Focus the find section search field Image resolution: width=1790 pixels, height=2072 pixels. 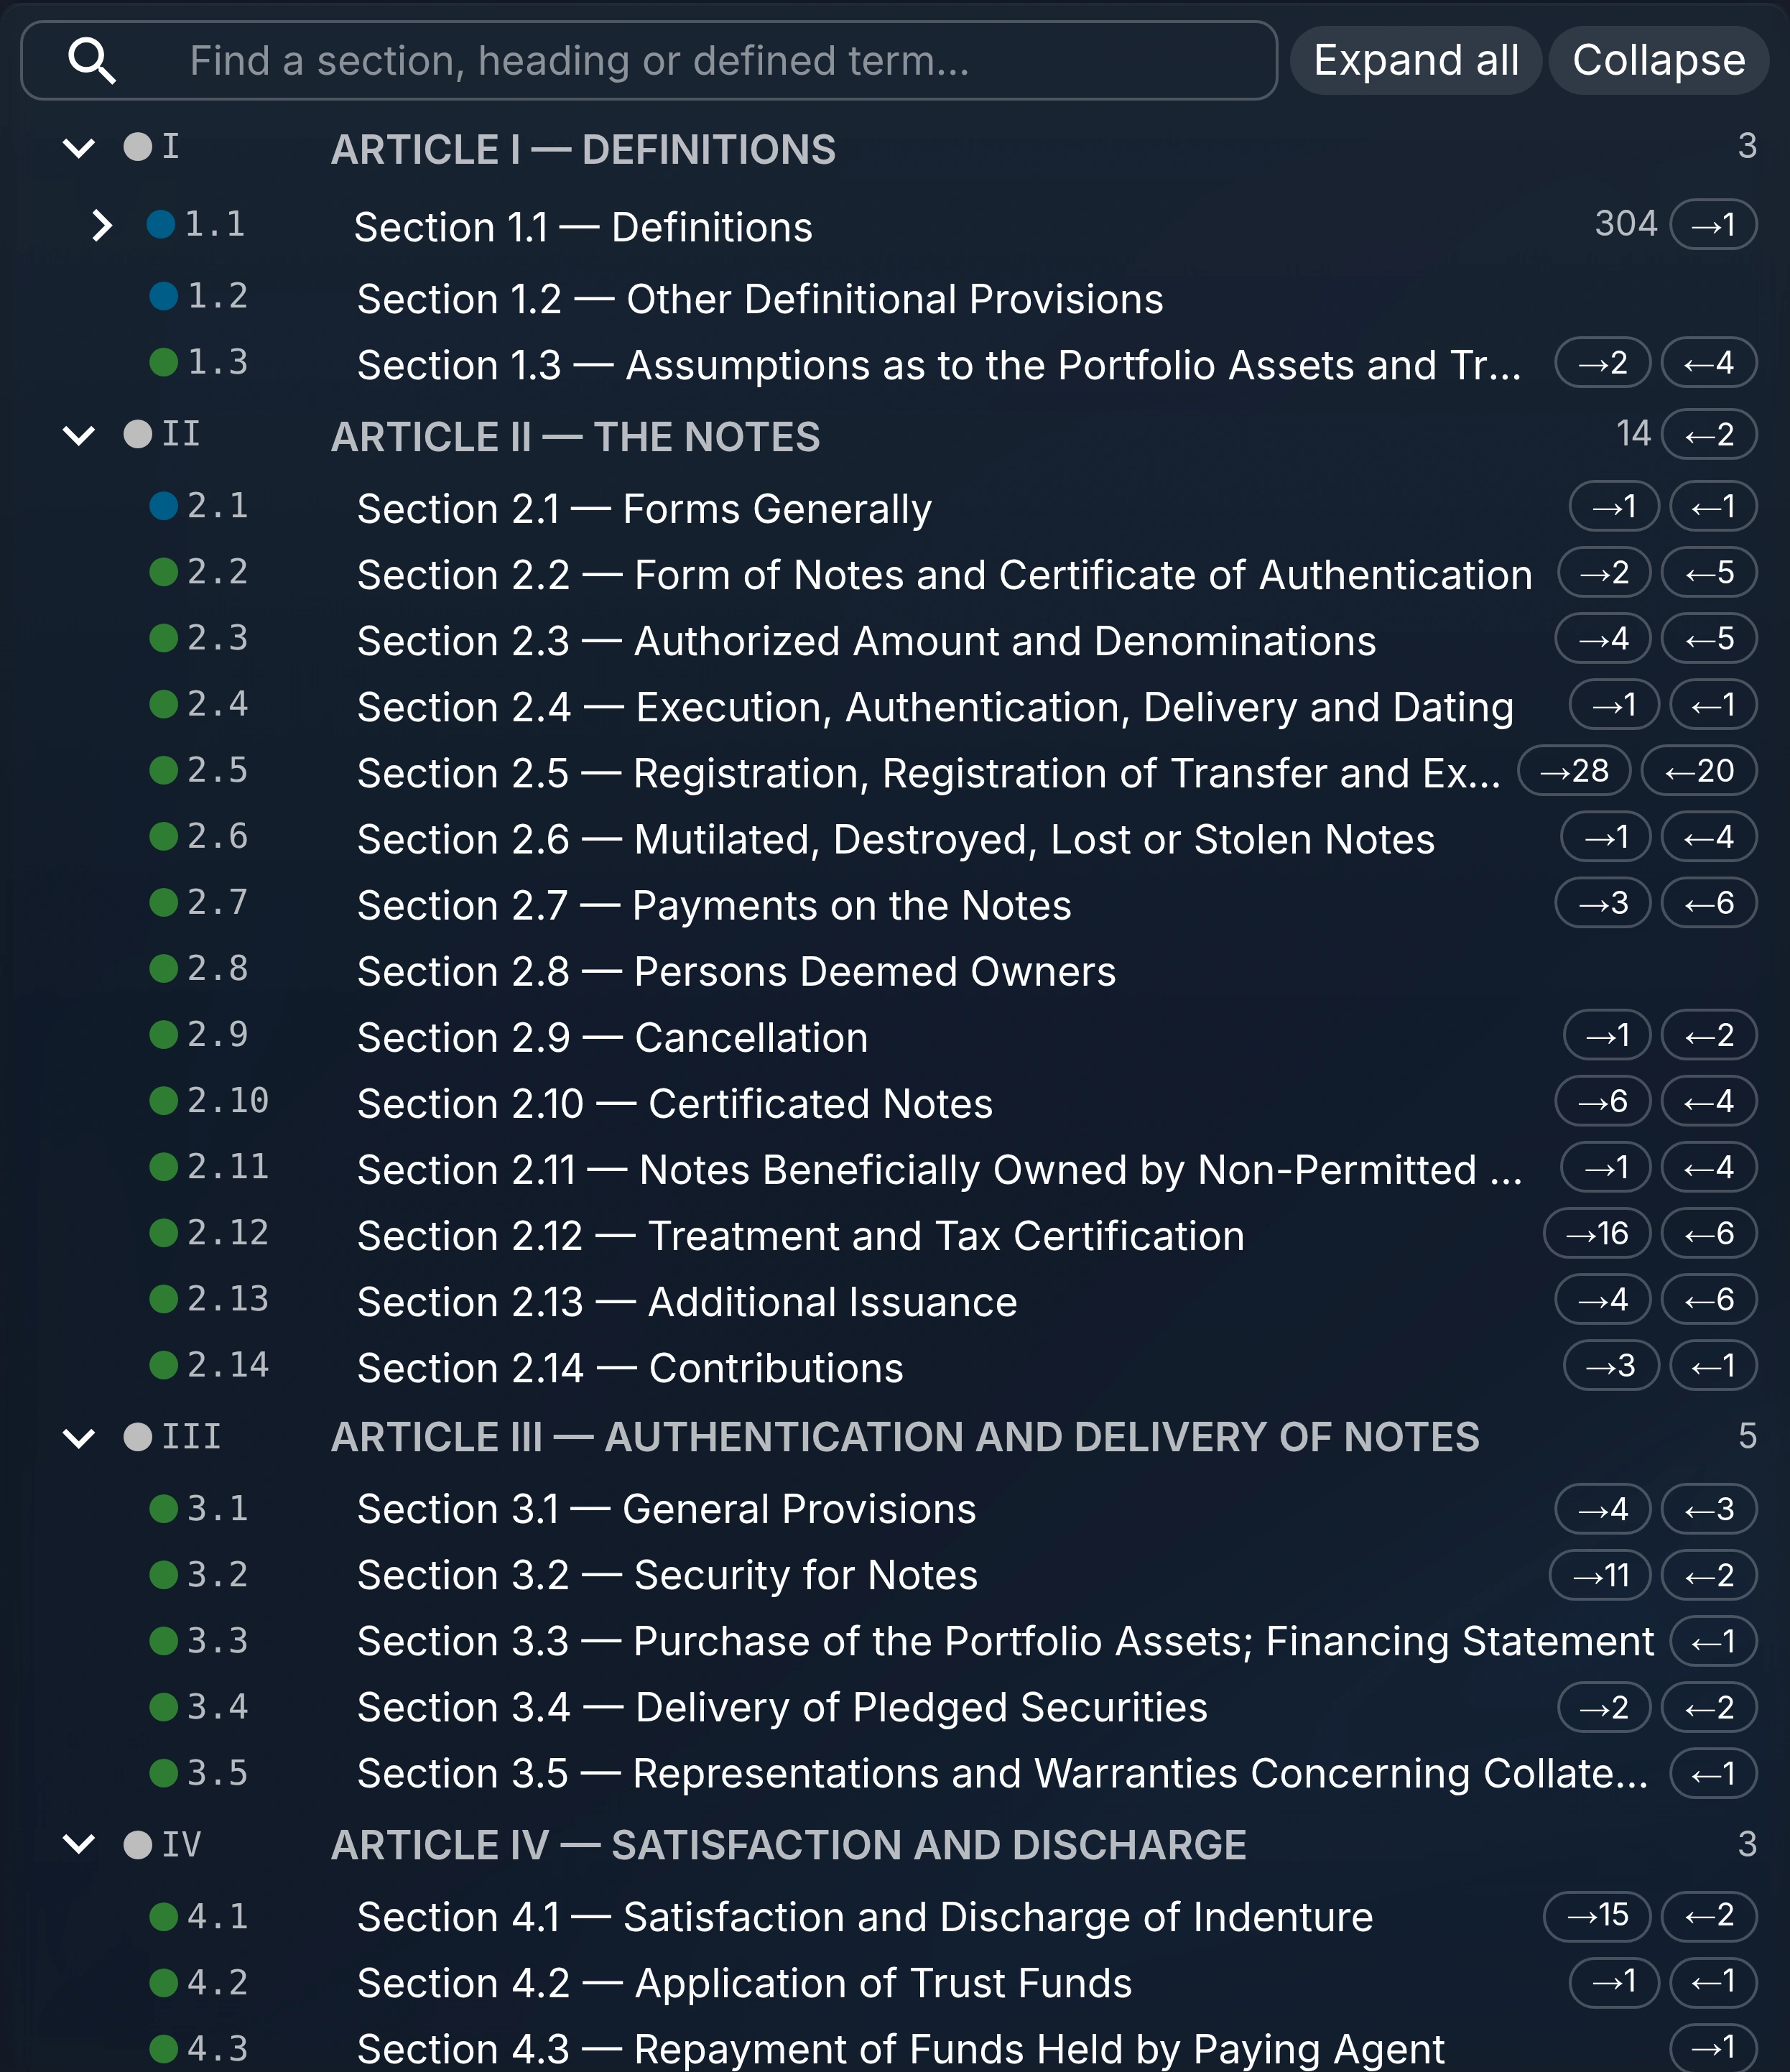(649, 61)
